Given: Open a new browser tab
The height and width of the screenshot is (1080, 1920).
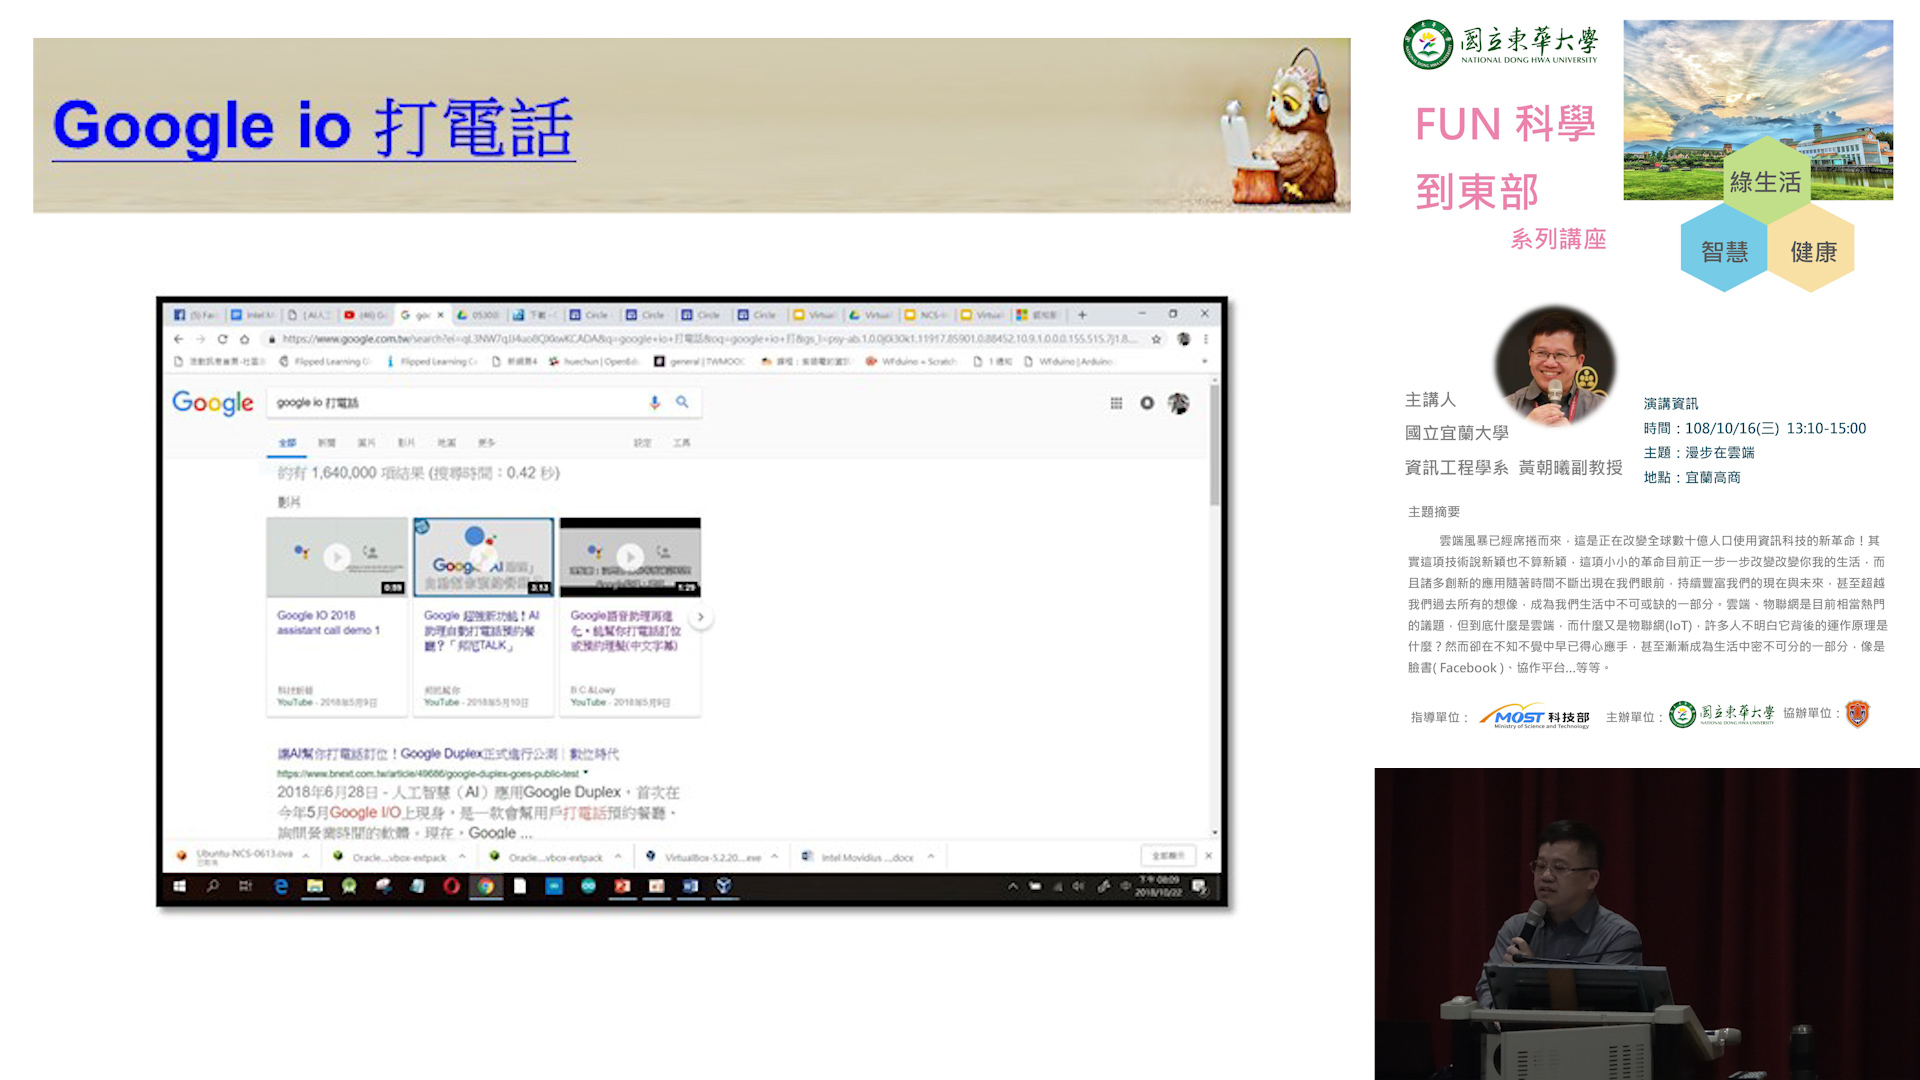Looking at the screenshot, I should coord(1082,315).
